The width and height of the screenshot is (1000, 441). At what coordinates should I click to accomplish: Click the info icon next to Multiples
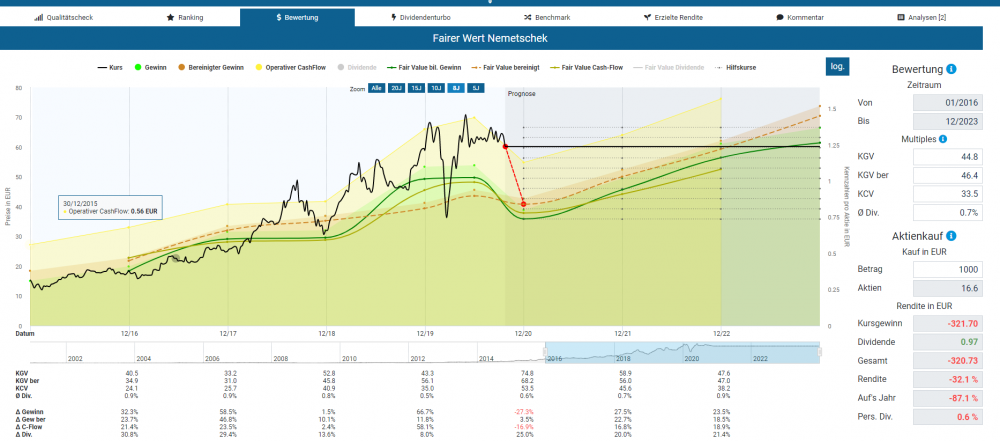(943, 138)
